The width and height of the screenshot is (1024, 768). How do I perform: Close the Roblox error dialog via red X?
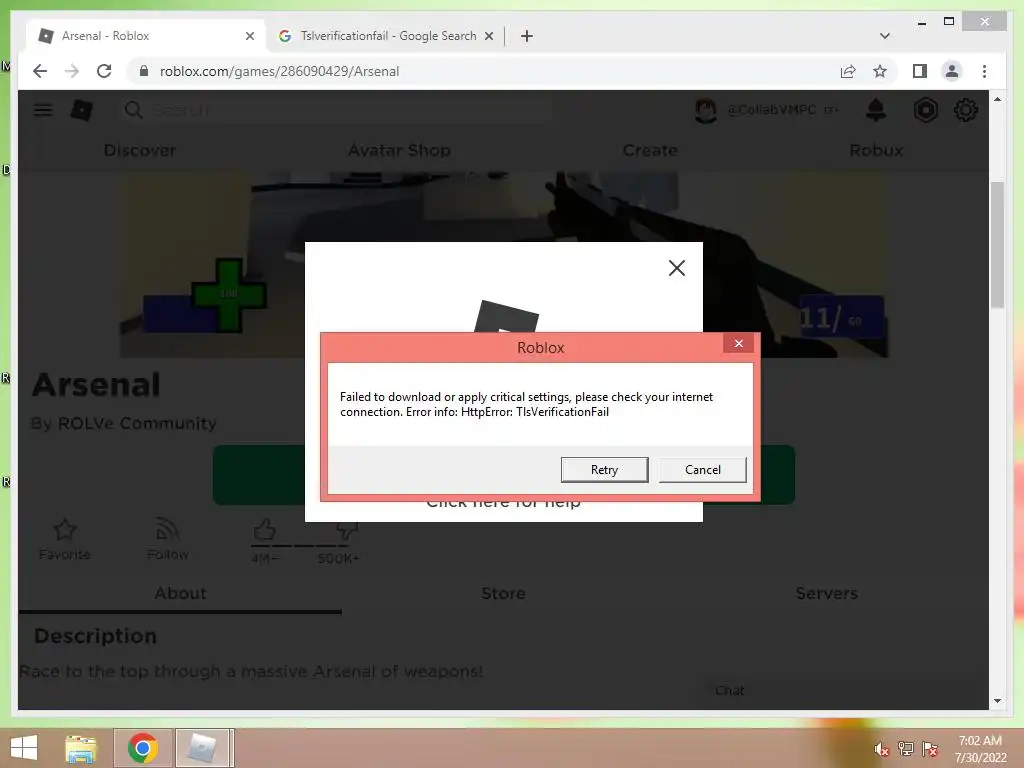point(739,344)
